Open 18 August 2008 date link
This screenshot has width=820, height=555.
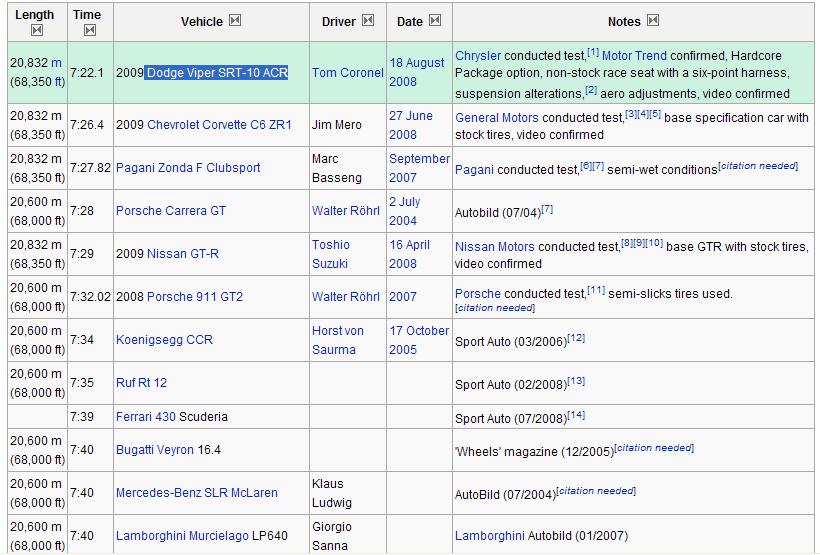click(x=417, y=72)
